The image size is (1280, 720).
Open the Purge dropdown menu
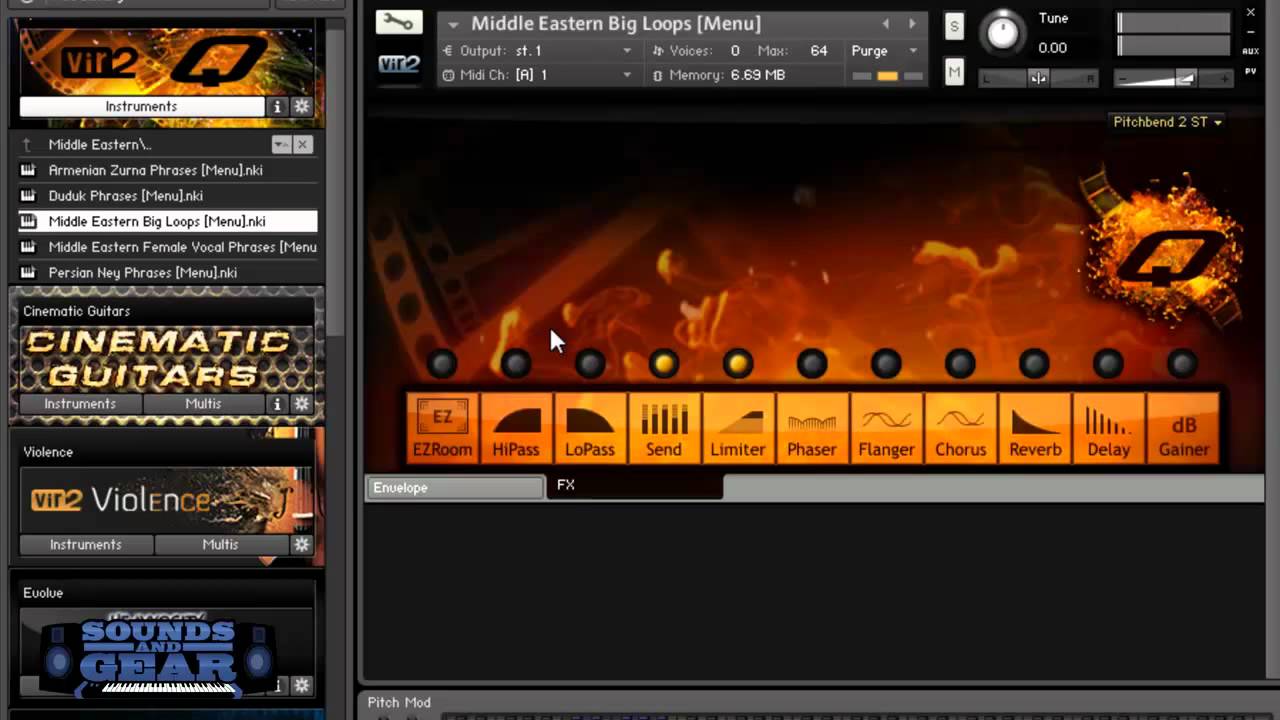point(913,51)
